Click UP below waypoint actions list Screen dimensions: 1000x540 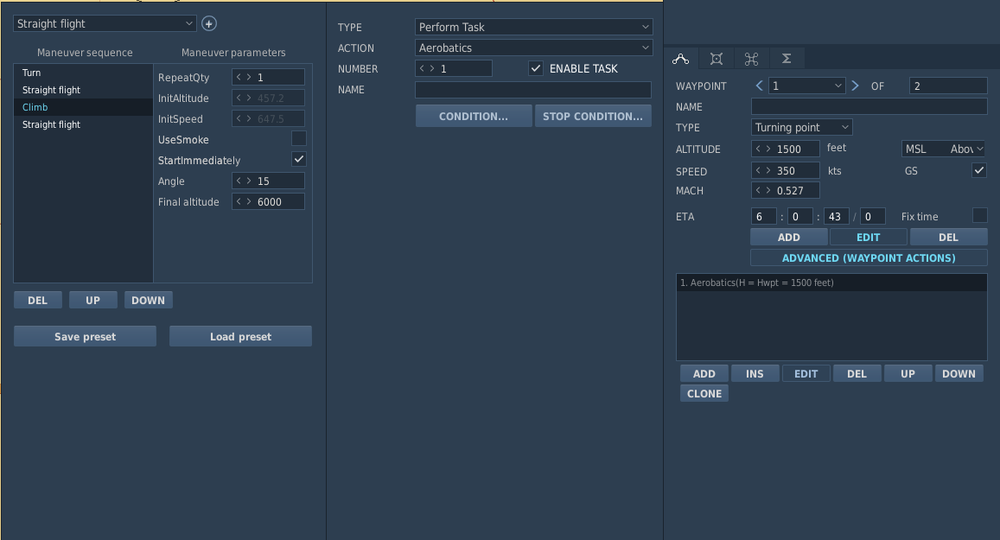[908, 374]
